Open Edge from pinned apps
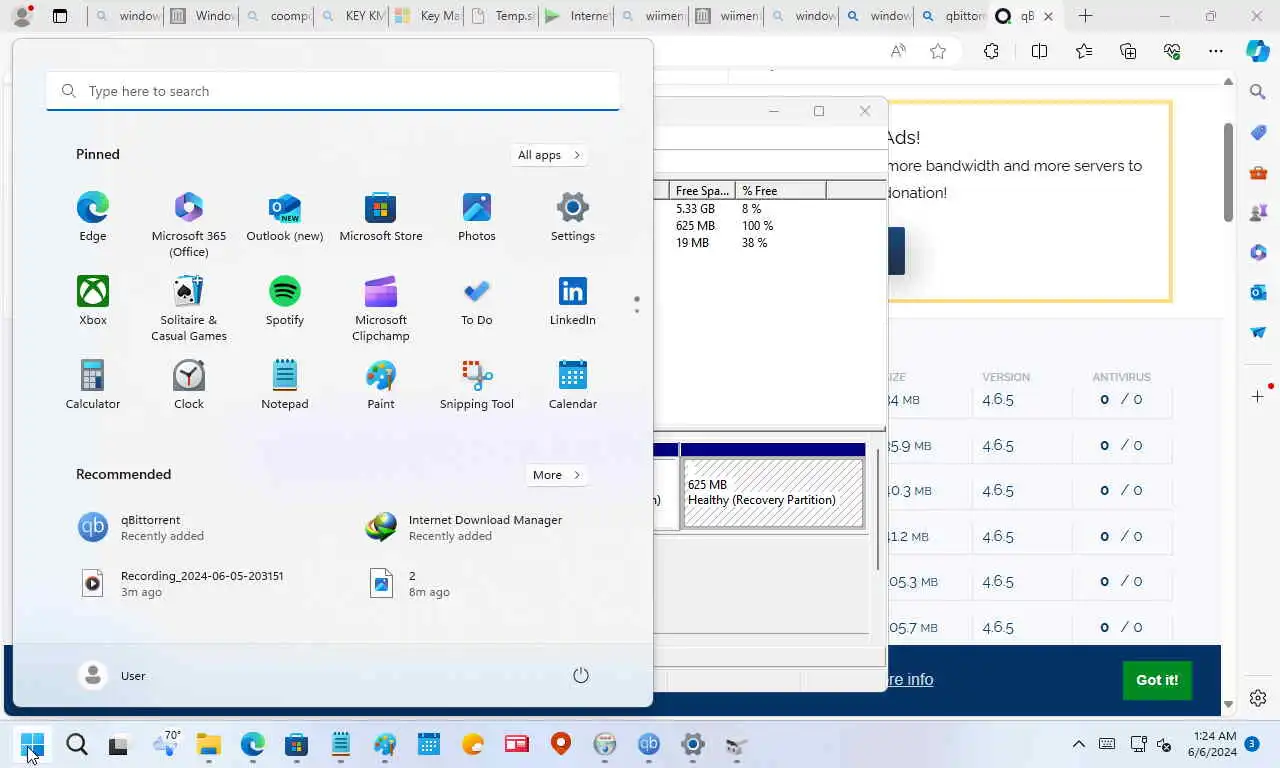The height and width of the screenshot is (768, 1280). [93, 217]
